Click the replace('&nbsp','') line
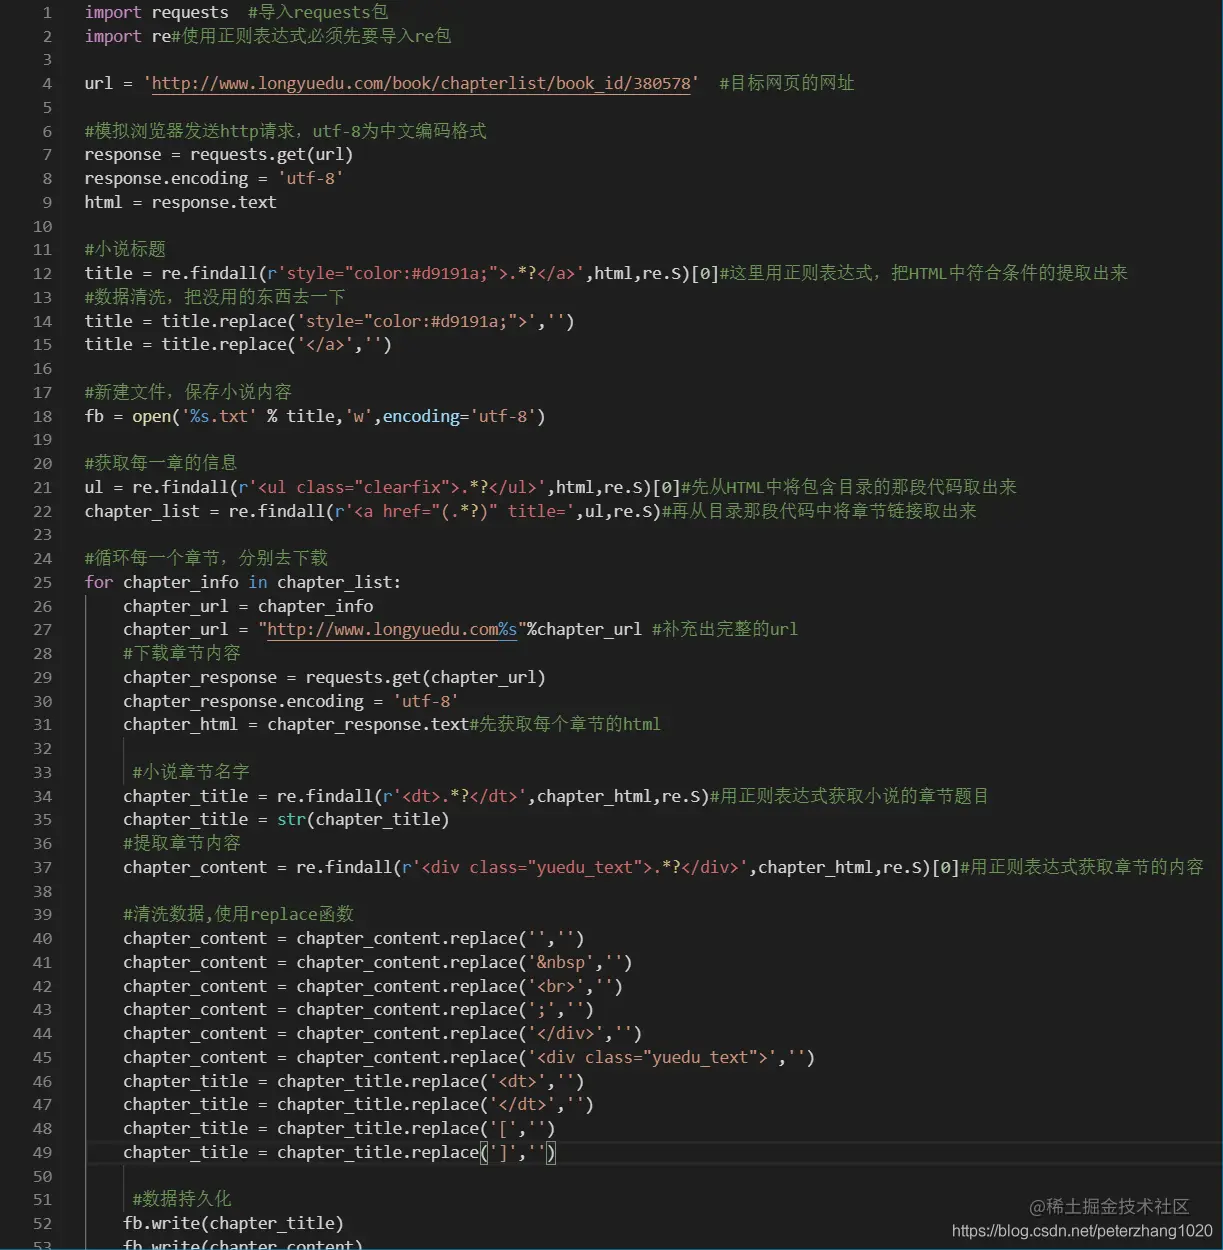Viewport: 1223px width, 1250px height. point(378,963)
